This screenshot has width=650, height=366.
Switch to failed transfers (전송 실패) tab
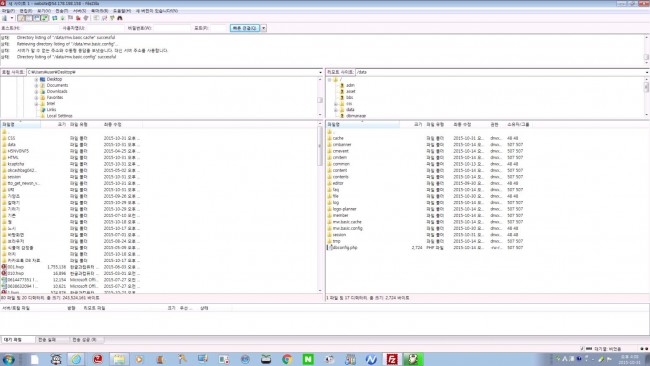(x=52, y=339)
